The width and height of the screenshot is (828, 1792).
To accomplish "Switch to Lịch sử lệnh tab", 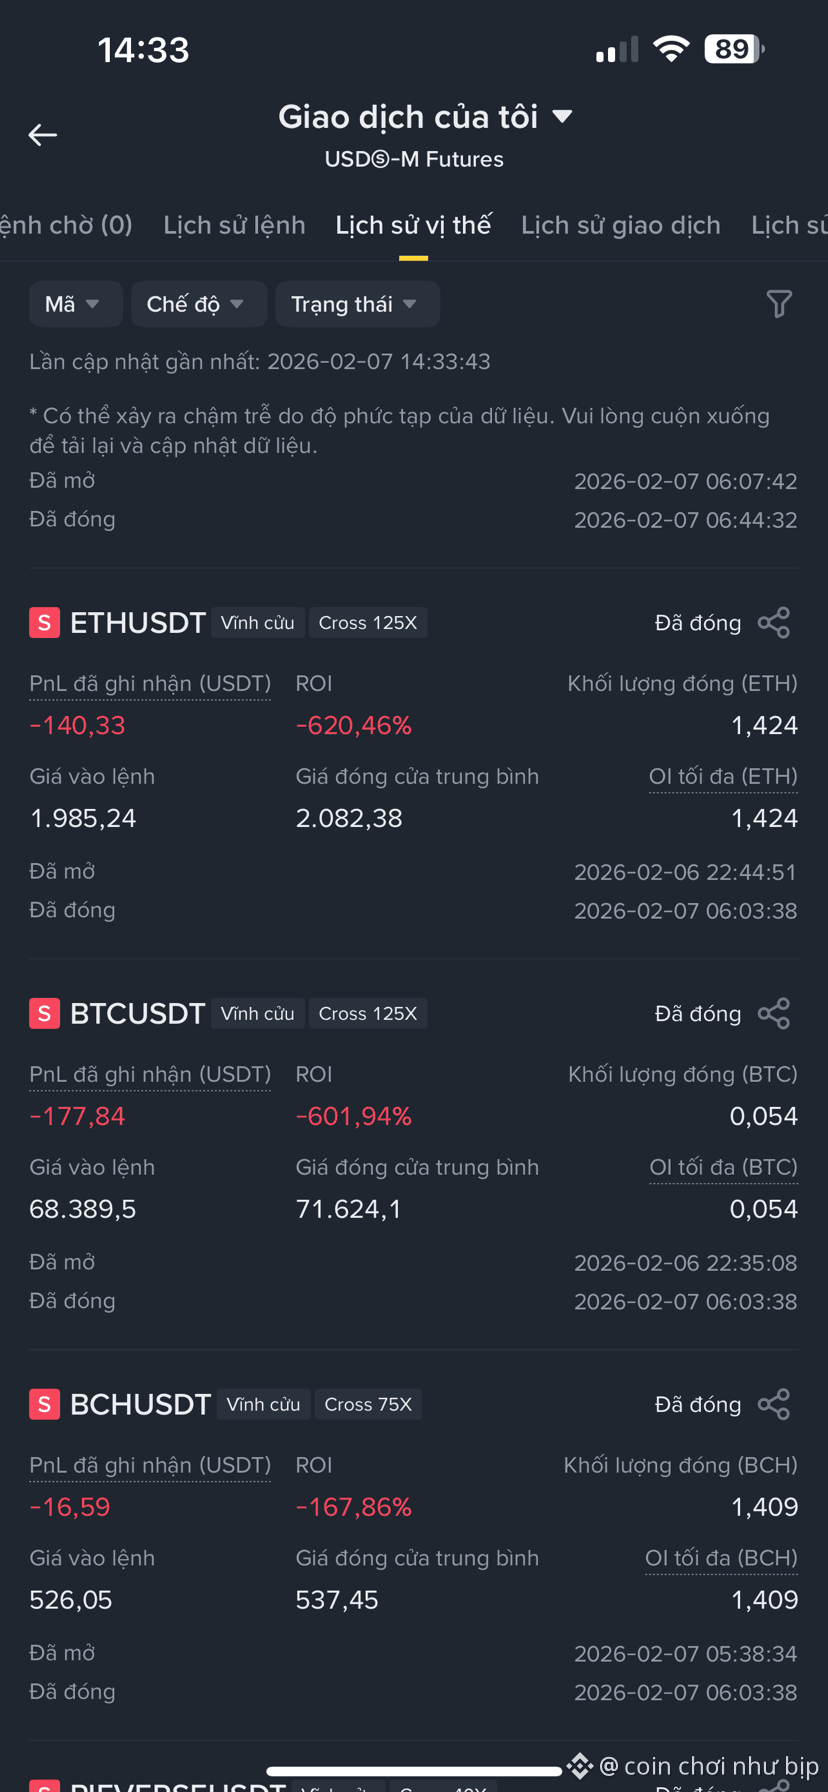I will [234, 225].
